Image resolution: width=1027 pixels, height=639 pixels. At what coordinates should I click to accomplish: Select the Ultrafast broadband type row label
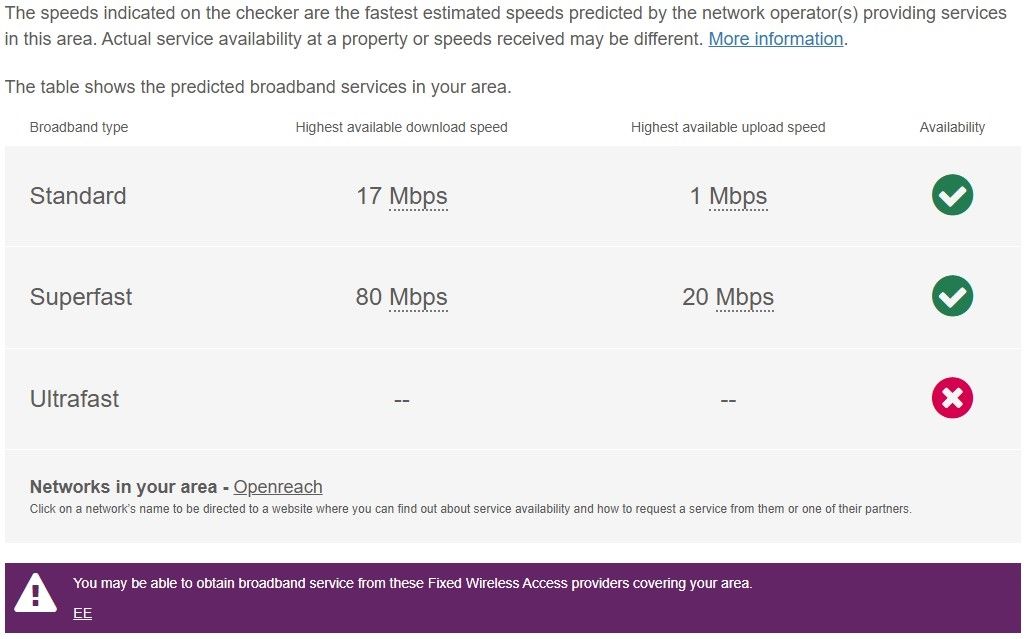tap(75, 399)
